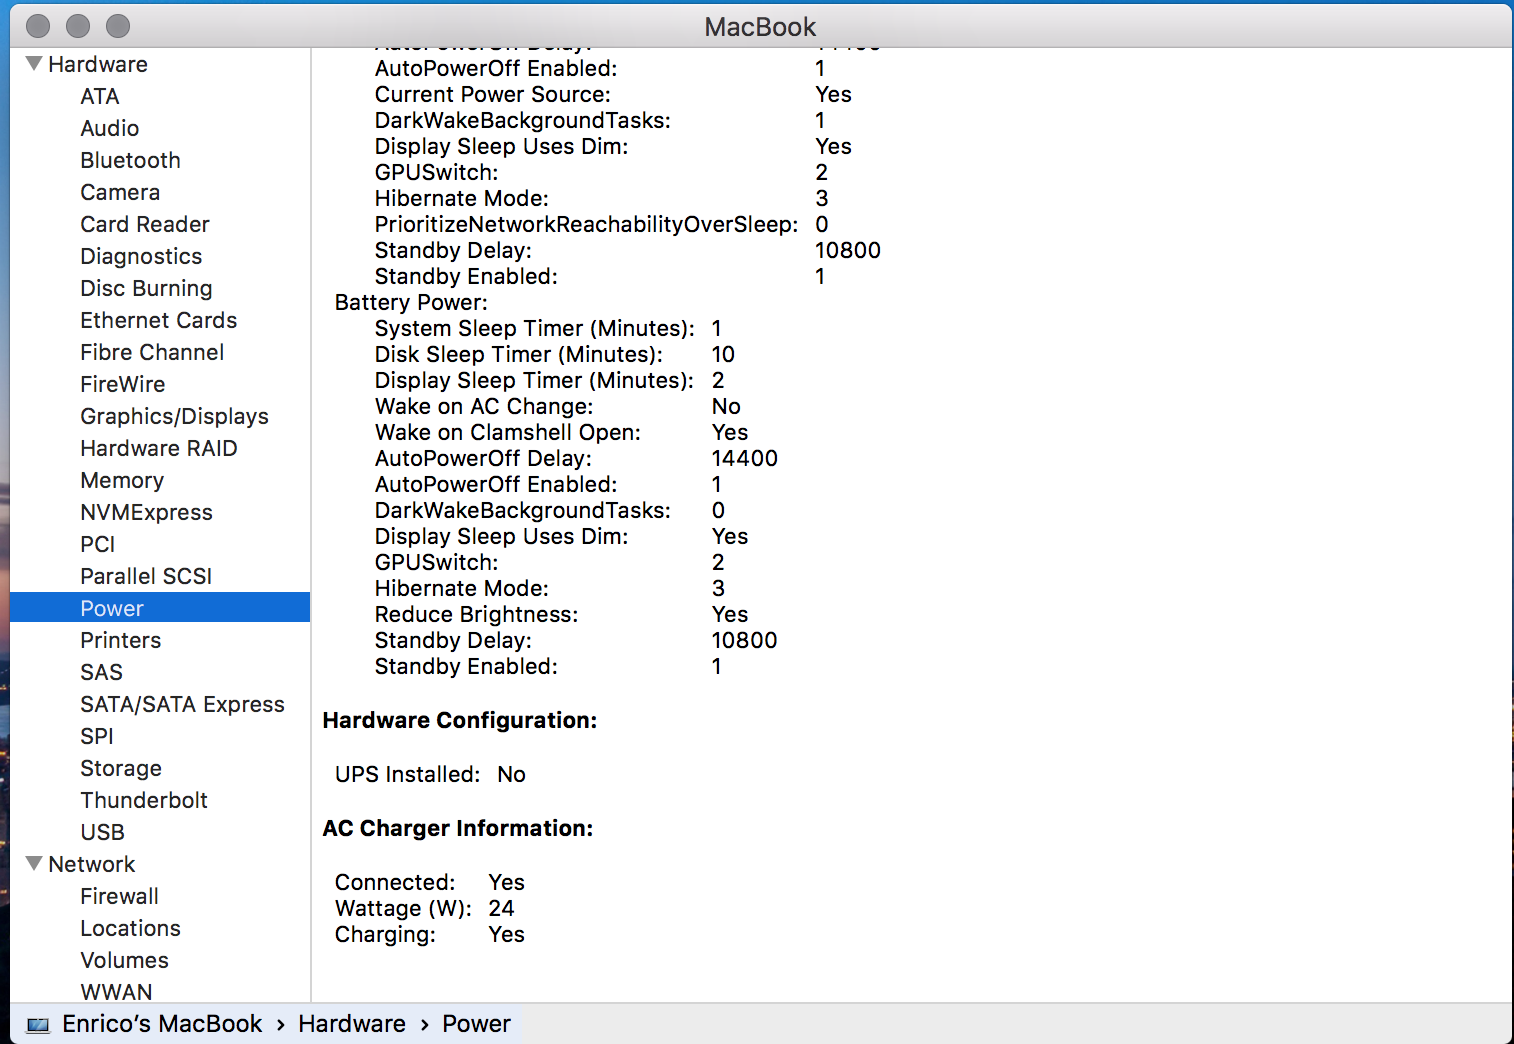
Task: Click Enrico's MacBook in path bar
Action: 162,1025
